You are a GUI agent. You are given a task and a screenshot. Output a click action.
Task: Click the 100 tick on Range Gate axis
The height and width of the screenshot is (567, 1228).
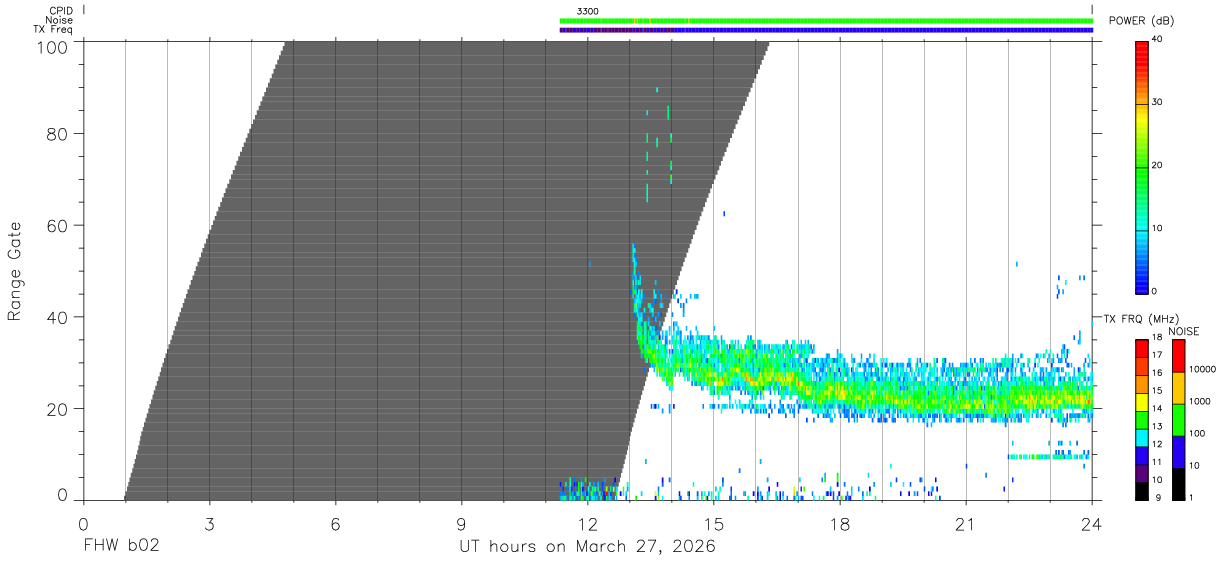(51, 48)
